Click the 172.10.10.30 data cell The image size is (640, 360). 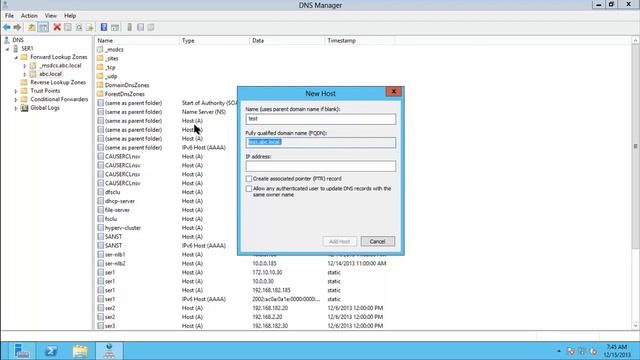point(267,273)
